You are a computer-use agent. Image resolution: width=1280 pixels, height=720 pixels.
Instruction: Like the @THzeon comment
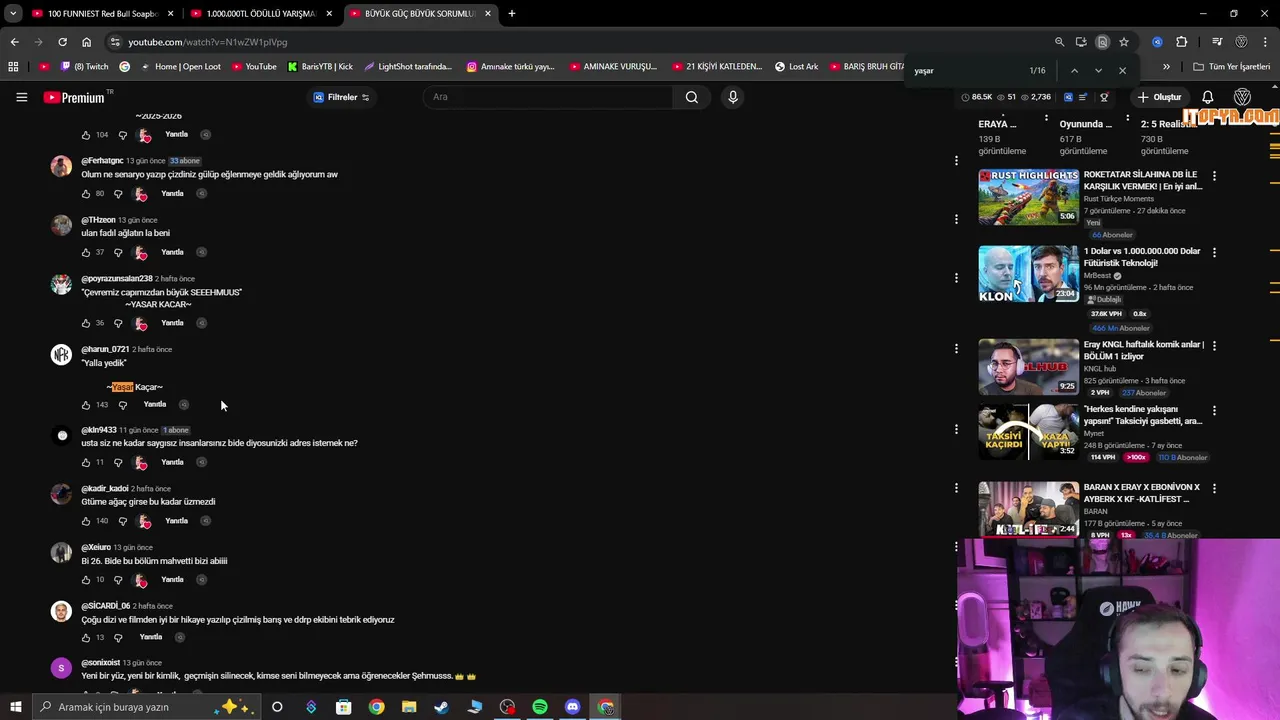86,253
